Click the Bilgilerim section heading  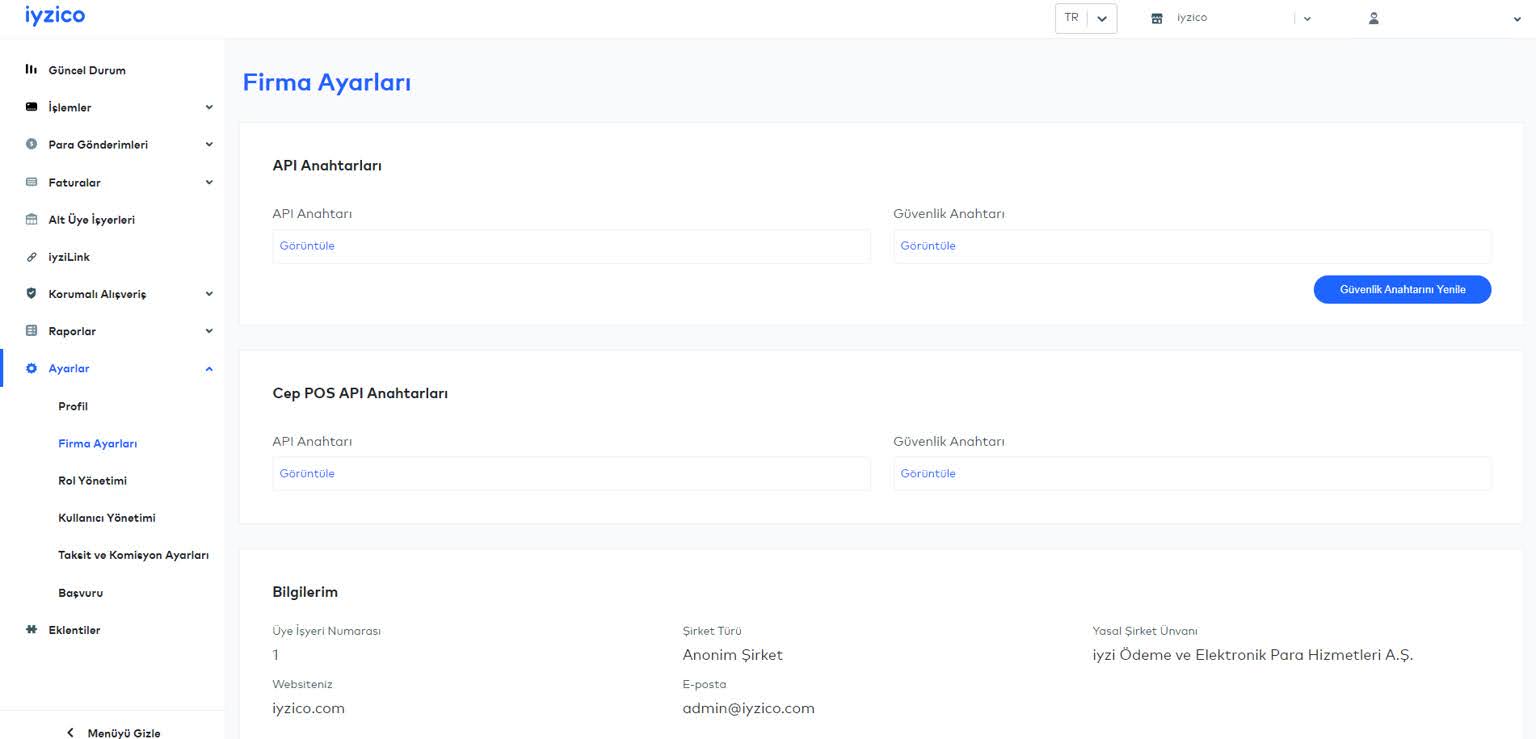(305, 592)
